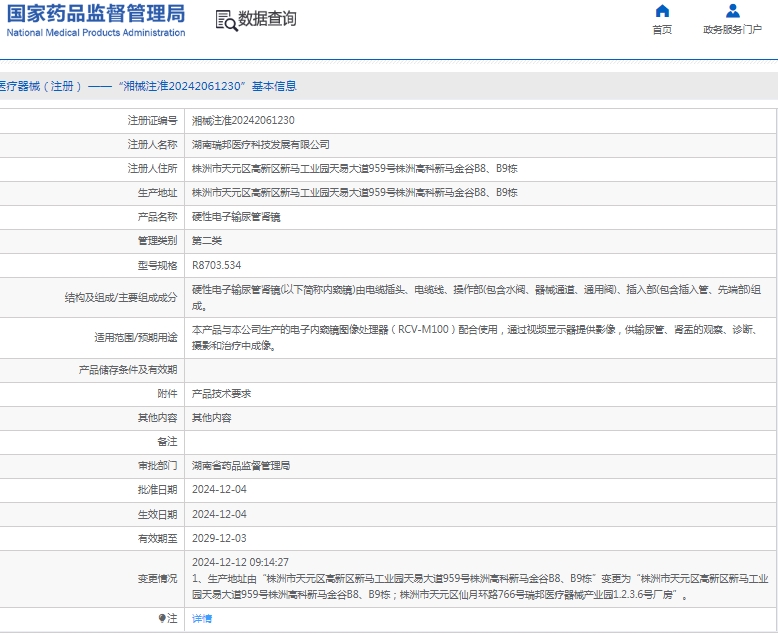Select approval date 2024-12-04 in 批准日期 row

tap(219, 490)
